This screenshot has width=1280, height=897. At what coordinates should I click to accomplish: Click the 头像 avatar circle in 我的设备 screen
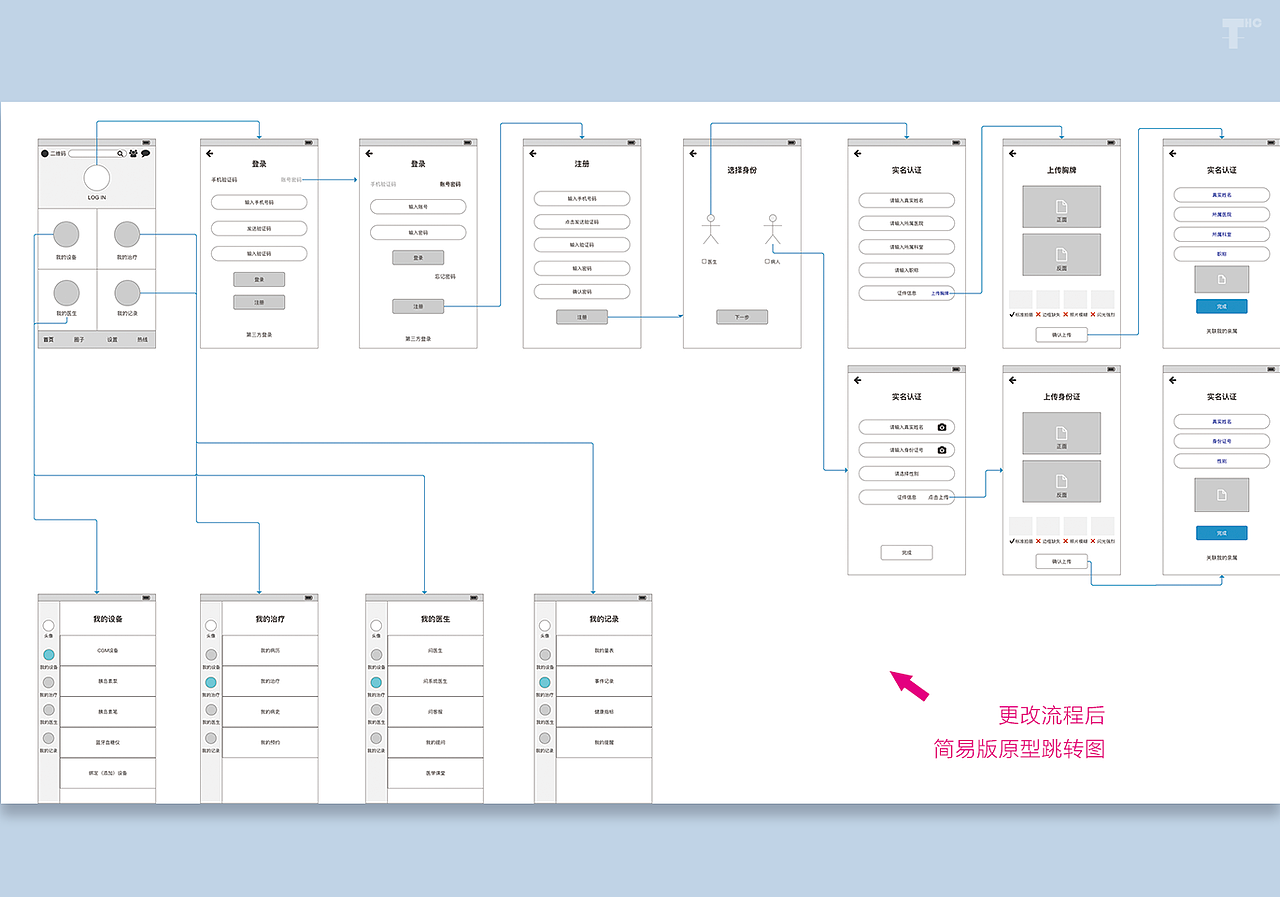[x=49, y=626]
